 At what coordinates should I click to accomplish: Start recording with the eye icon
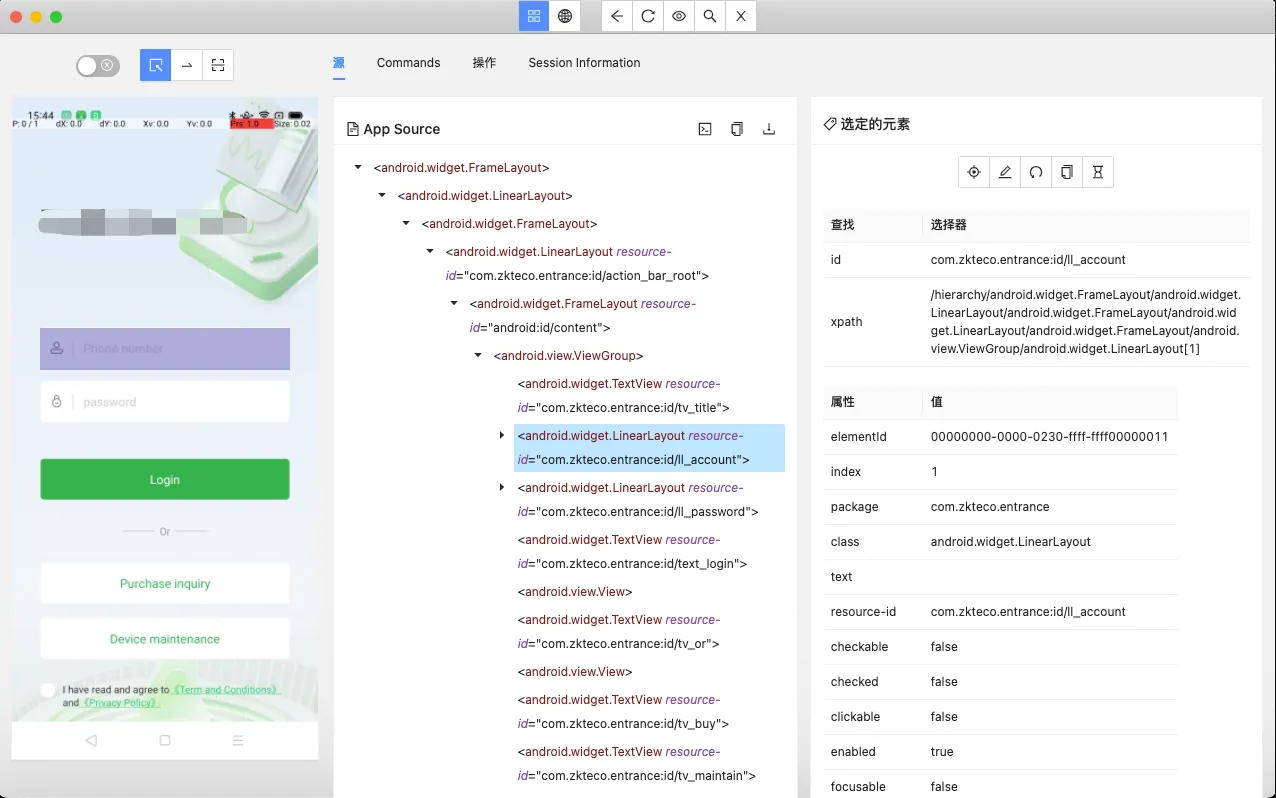click(x=679, y=16)
